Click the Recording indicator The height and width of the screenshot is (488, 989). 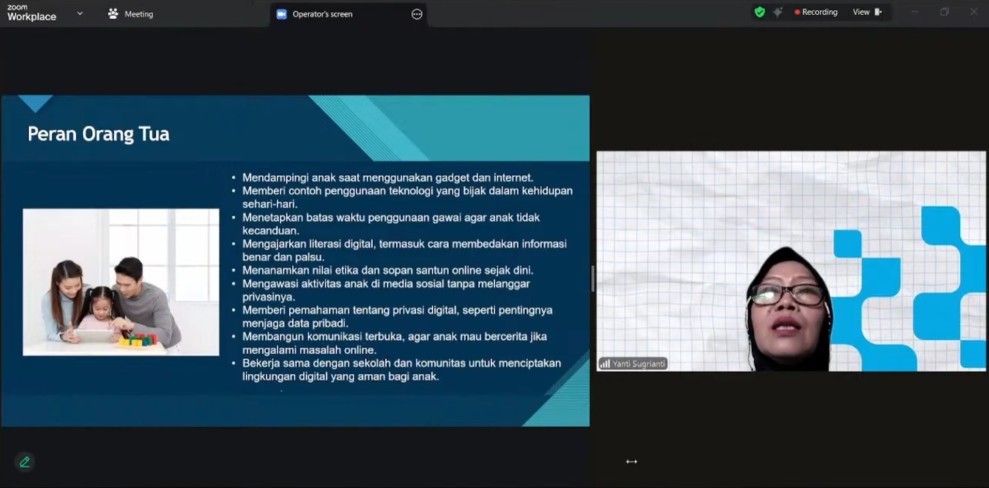pyautogui.click(x=816, y=12)
